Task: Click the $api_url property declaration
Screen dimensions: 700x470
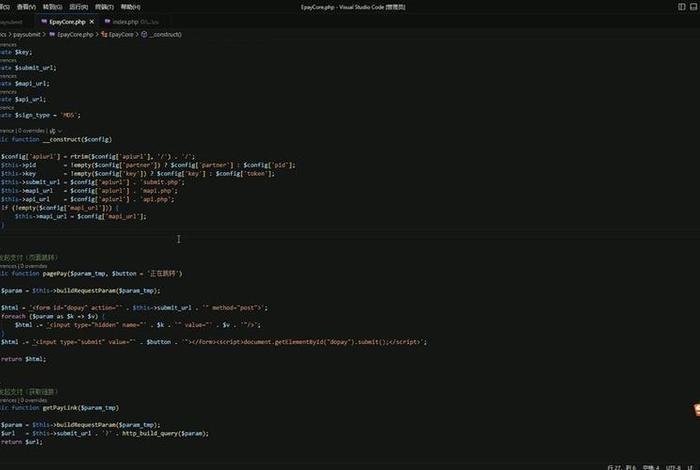Action: tap(30, 99)
